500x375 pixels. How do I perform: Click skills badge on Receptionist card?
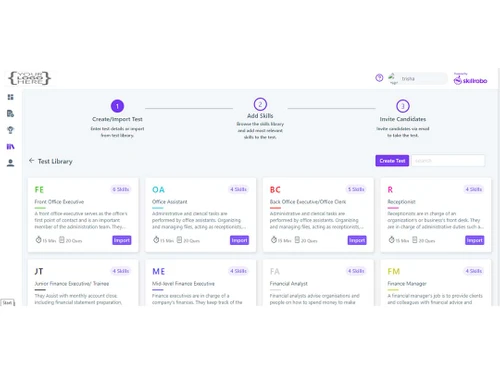coord(474,189)
